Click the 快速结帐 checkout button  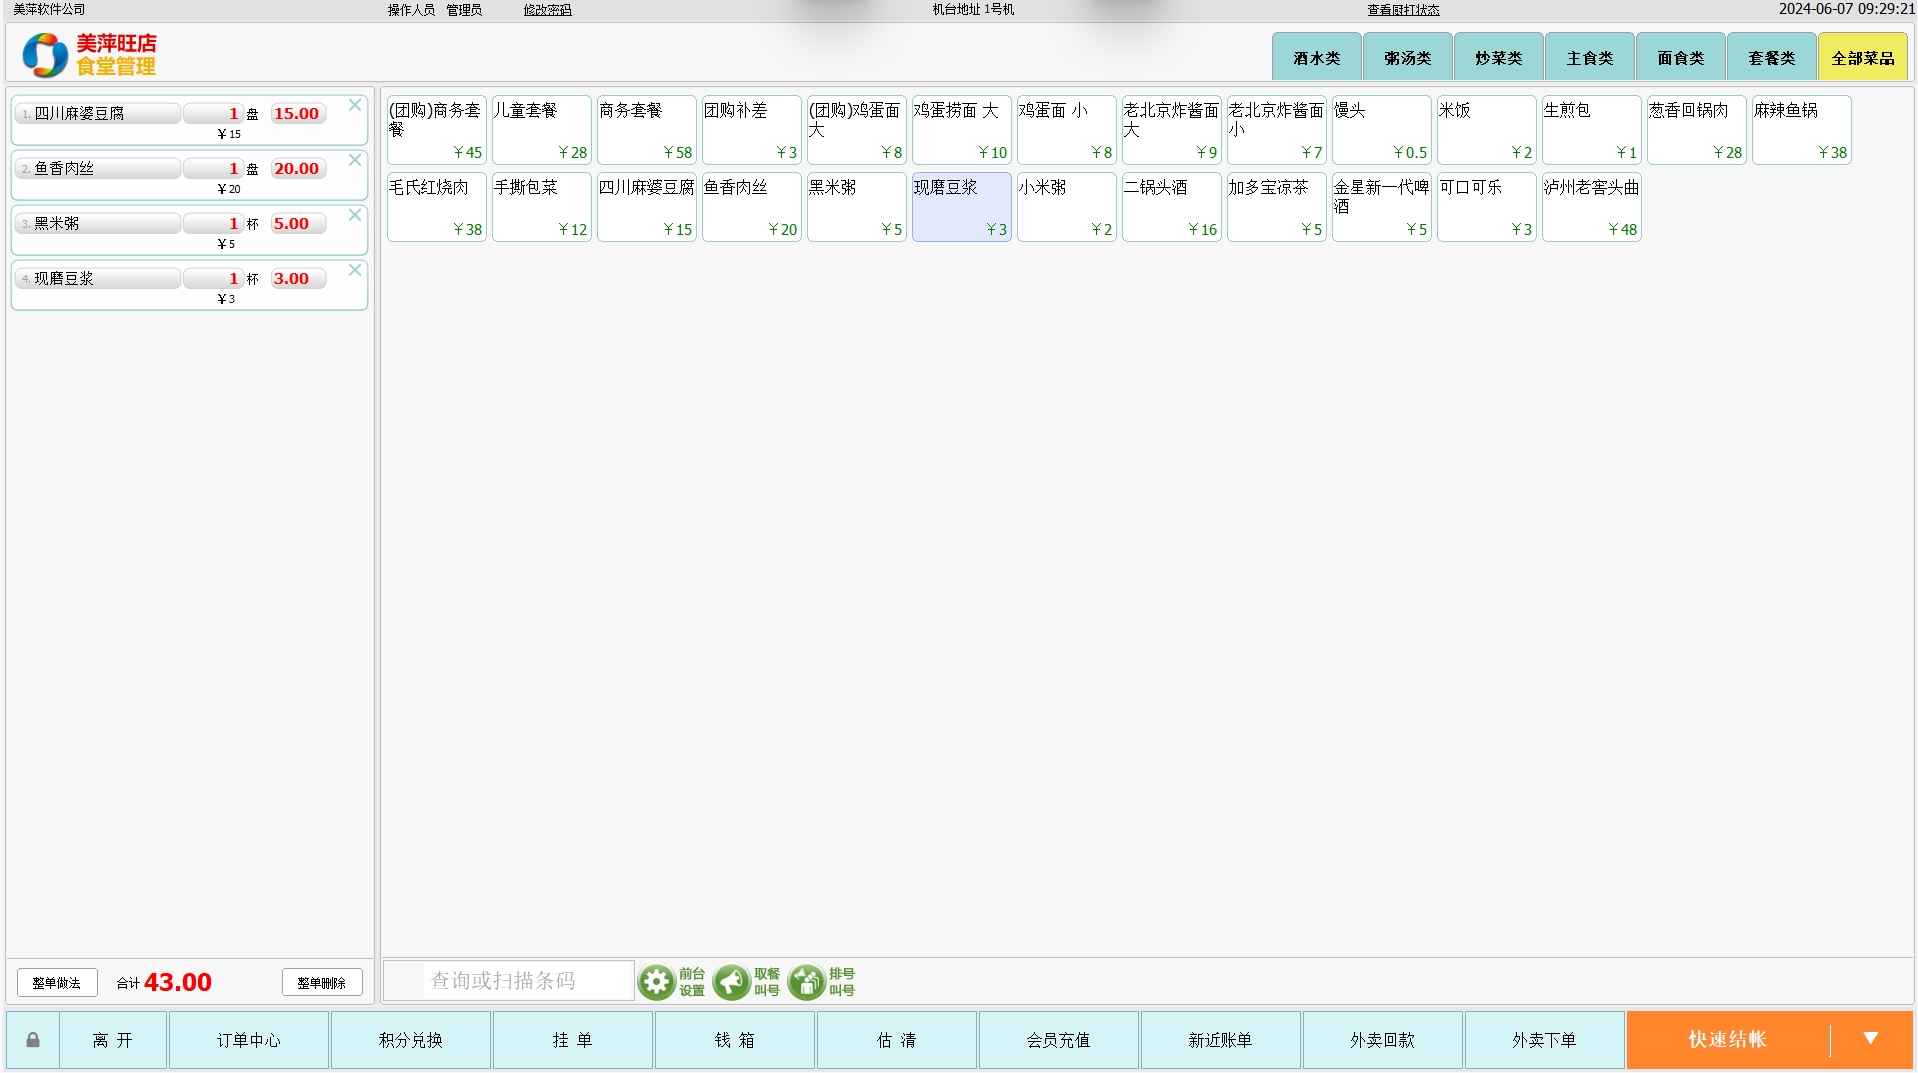pos(1727,1040)
